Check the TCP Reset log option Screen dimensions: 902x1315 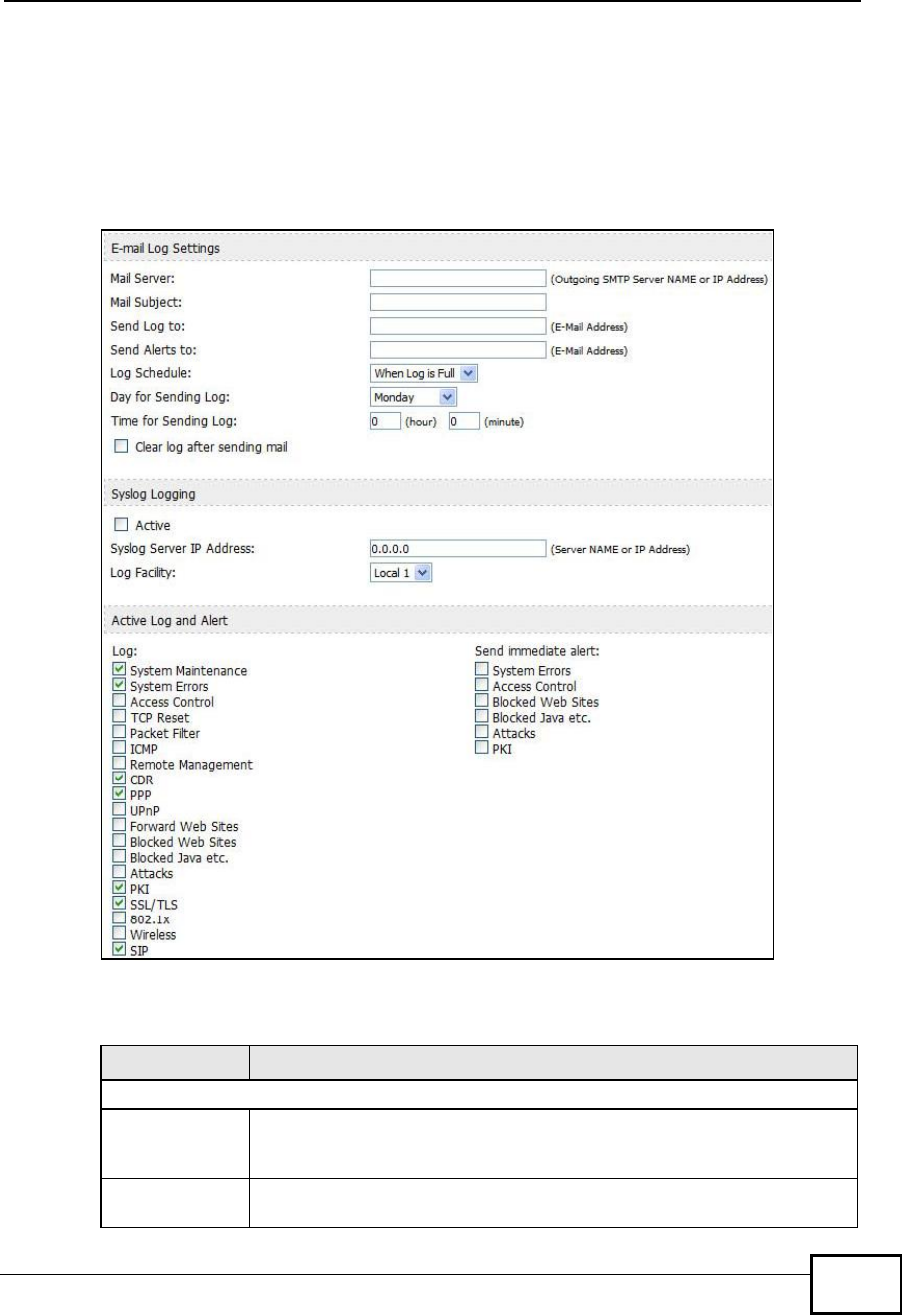(x=120, y=717)
